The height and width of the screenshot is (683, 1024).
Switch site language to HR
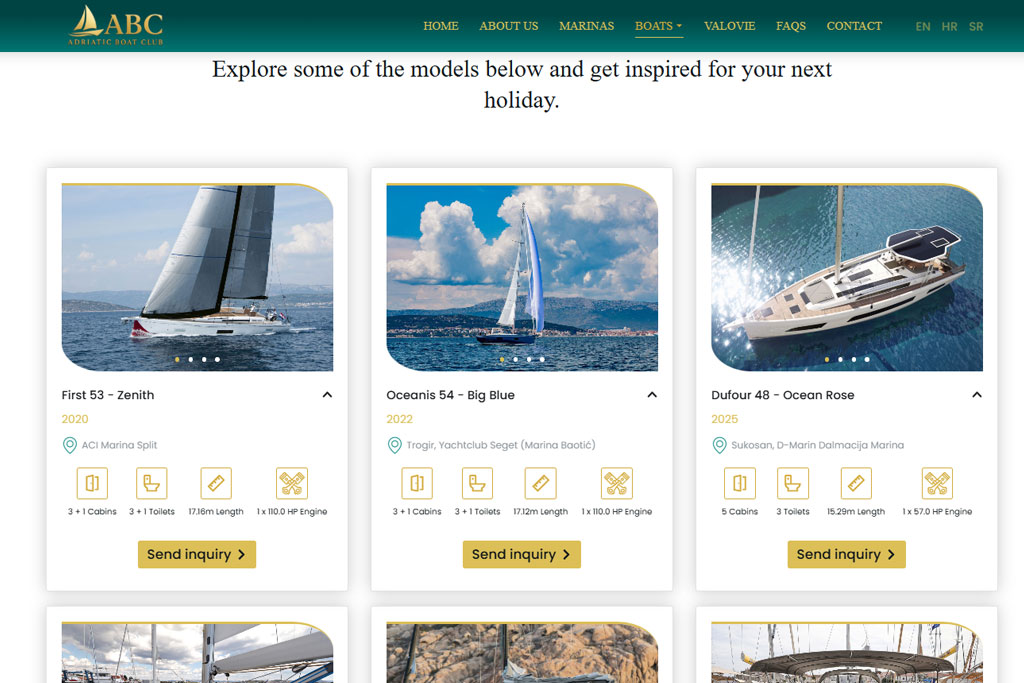tap(949, 27)
